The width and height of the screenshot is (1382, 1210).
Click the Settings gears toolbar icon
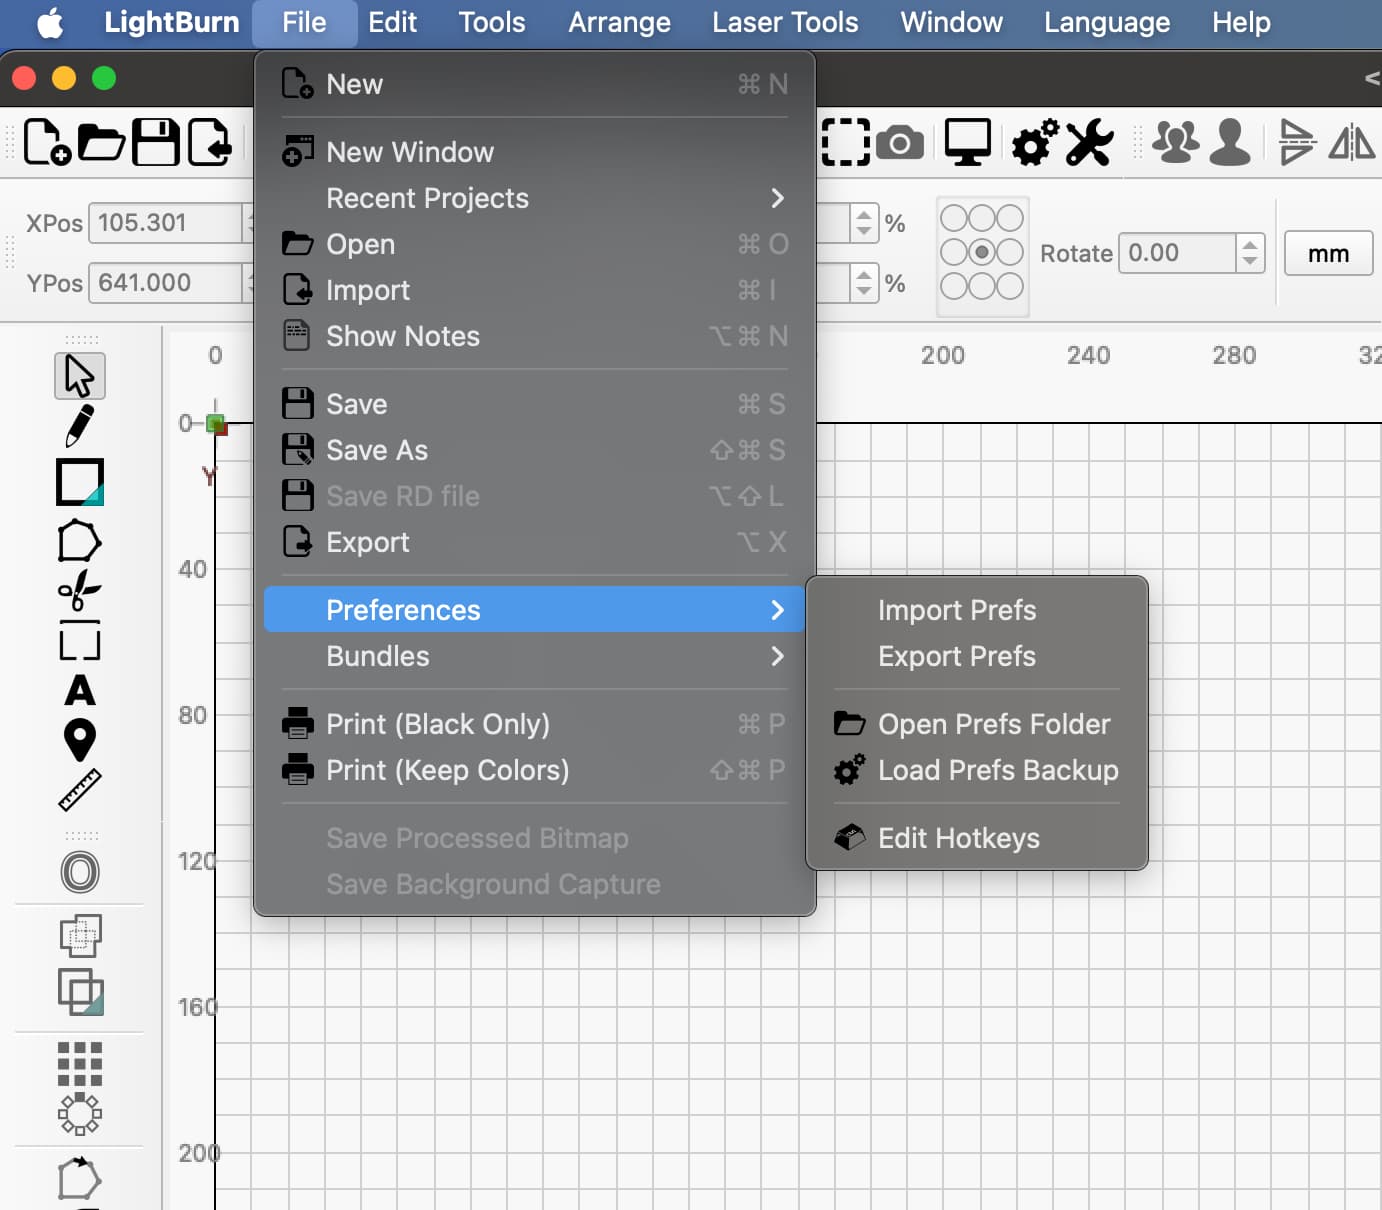[x=1036, y=143]
